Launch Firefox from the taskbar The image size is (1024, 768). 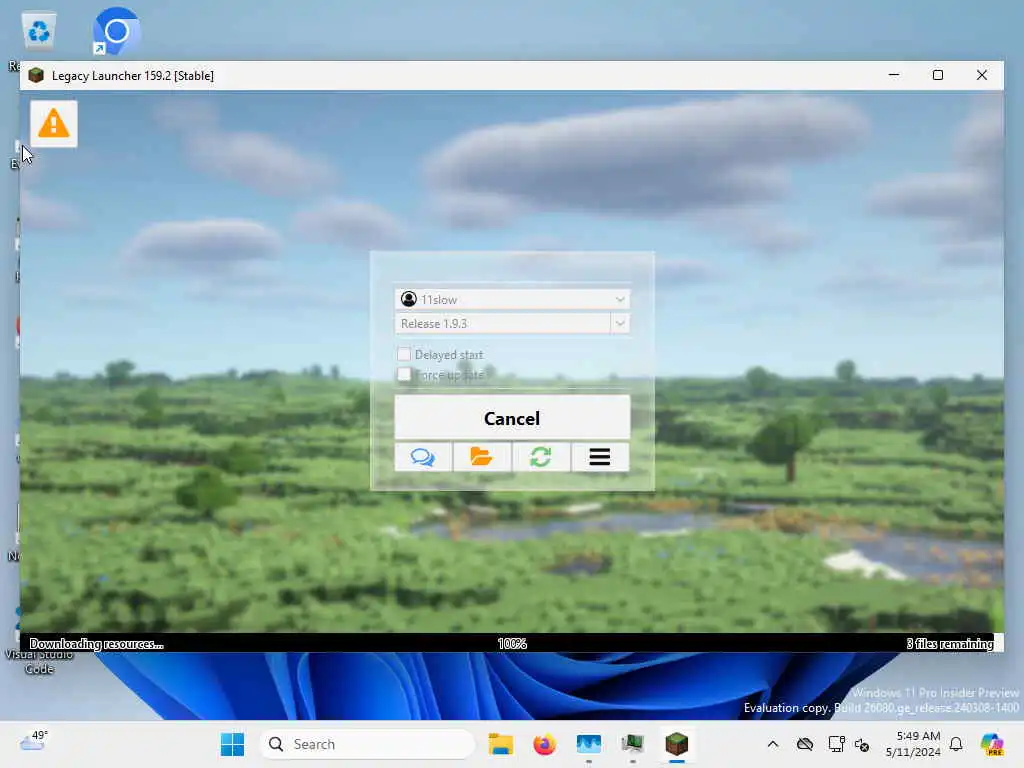click(544, 744)
